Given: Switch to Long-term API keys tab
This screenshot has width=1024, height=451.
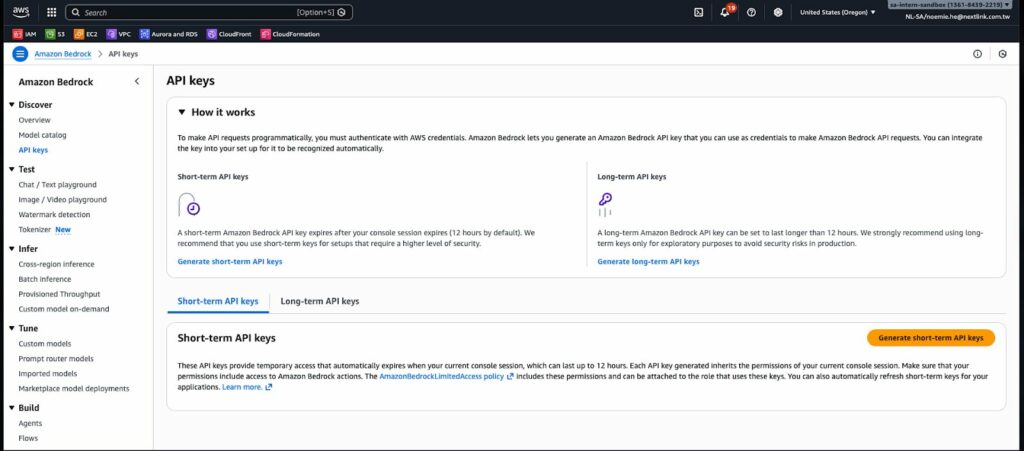Looking at the screenshot, I should click(x=320, y=302).
